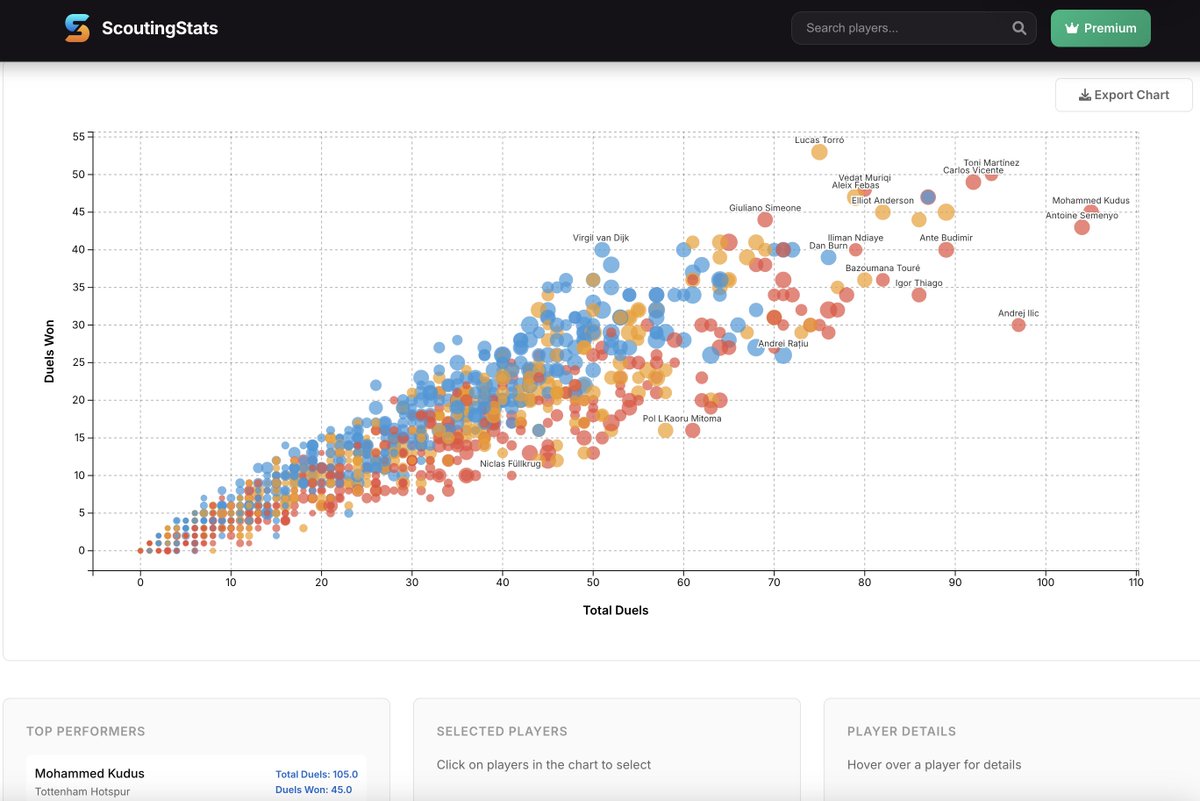Upgrade using the Premium button
The width and height of the screenshot is (1200, 801).
point(1100,28)
